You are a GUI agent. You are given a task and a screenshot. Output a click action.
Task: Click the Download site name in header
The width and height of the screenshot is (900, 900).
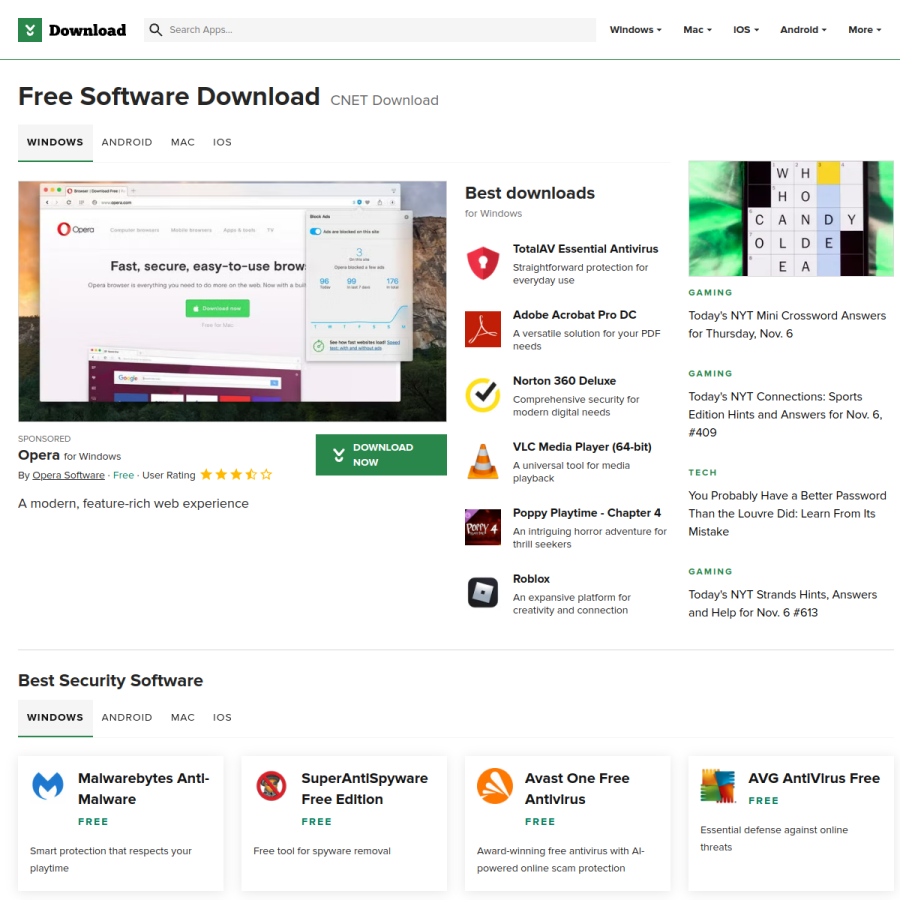[x=87, y=30]
